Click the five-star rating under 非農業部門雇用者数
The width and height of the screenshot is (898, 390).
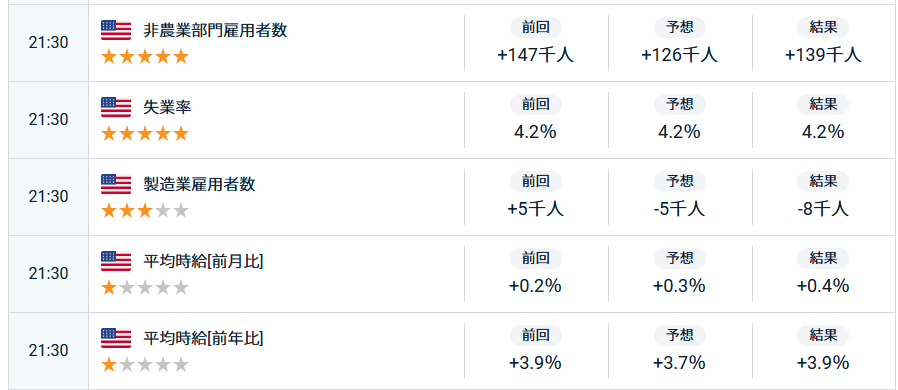[x=145, y=57]
